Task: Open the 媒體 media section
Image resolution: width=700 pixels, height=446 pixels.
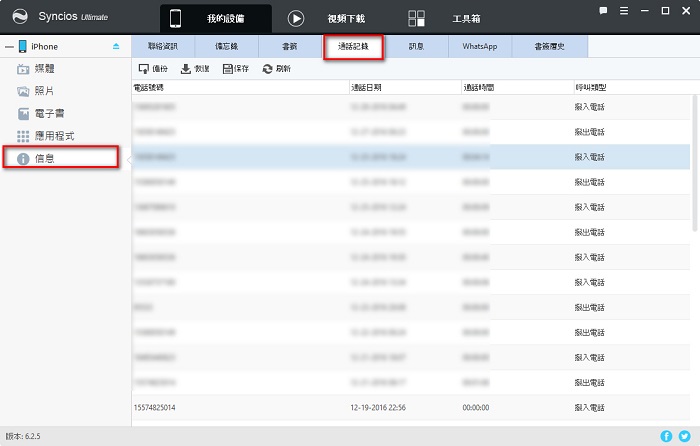Action: tap(36, 69)
